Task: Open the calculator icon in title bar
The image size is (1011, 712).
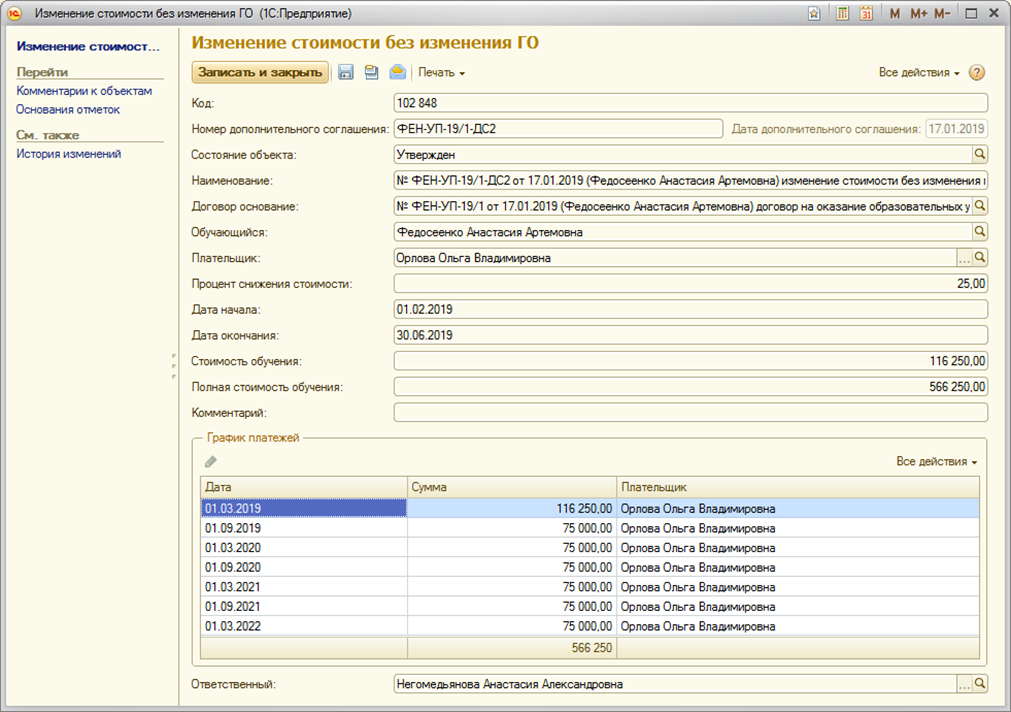Action: click(x=843, y=14)
